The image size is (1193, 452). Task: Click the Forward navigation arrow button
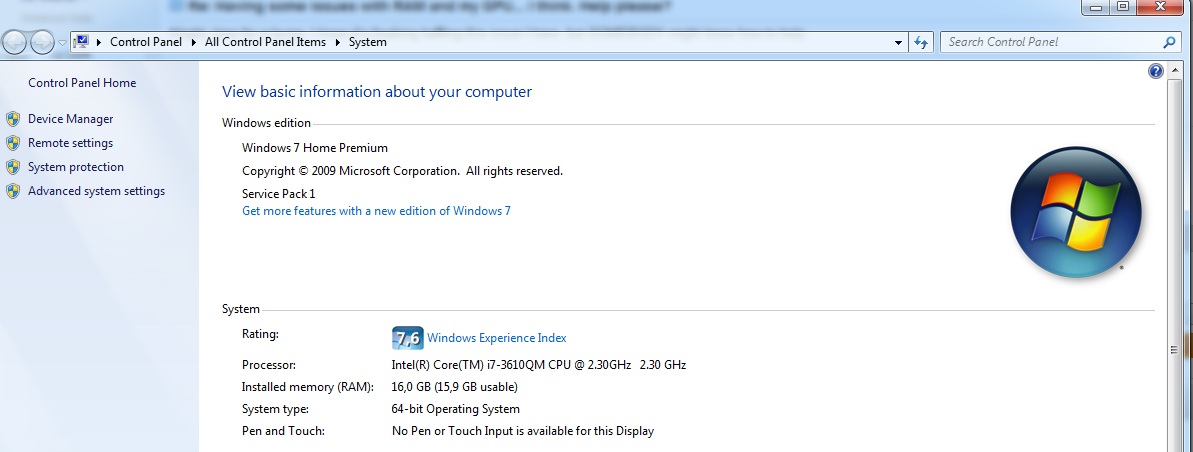point(42,42)
